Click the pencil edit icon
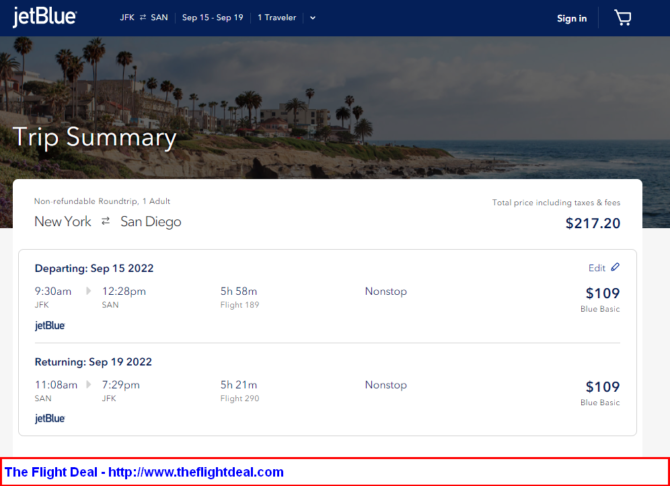 click(x=615, y=267)
